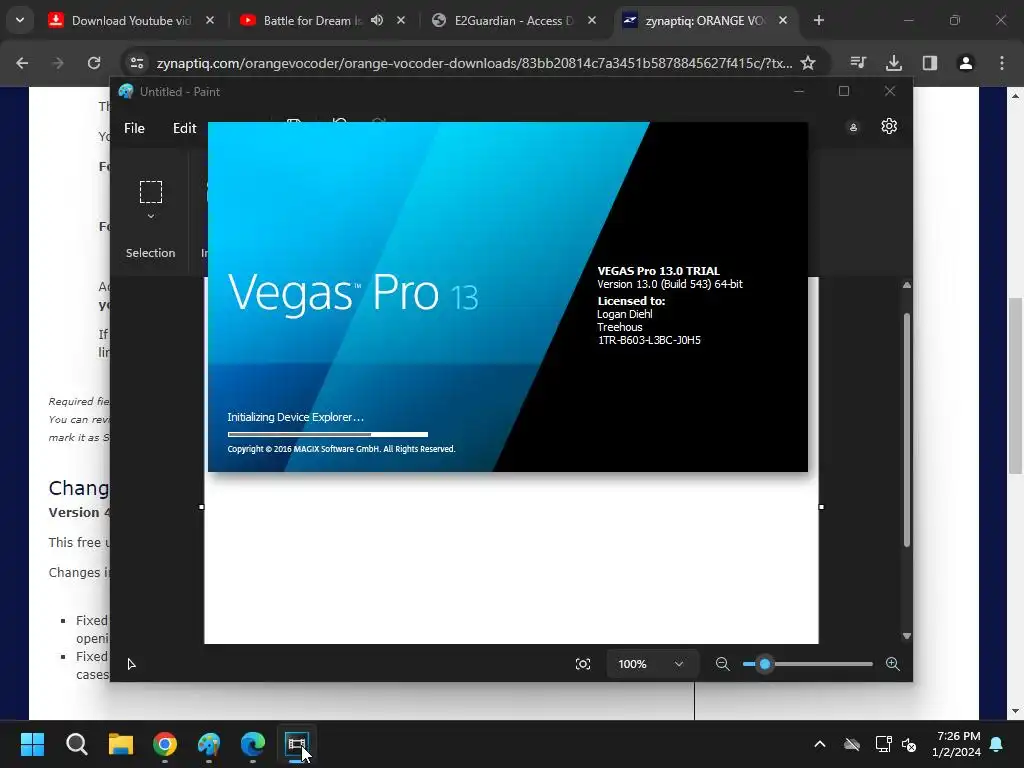
Task: Switch to Download Youtube video tab
Action: (131, 21)
